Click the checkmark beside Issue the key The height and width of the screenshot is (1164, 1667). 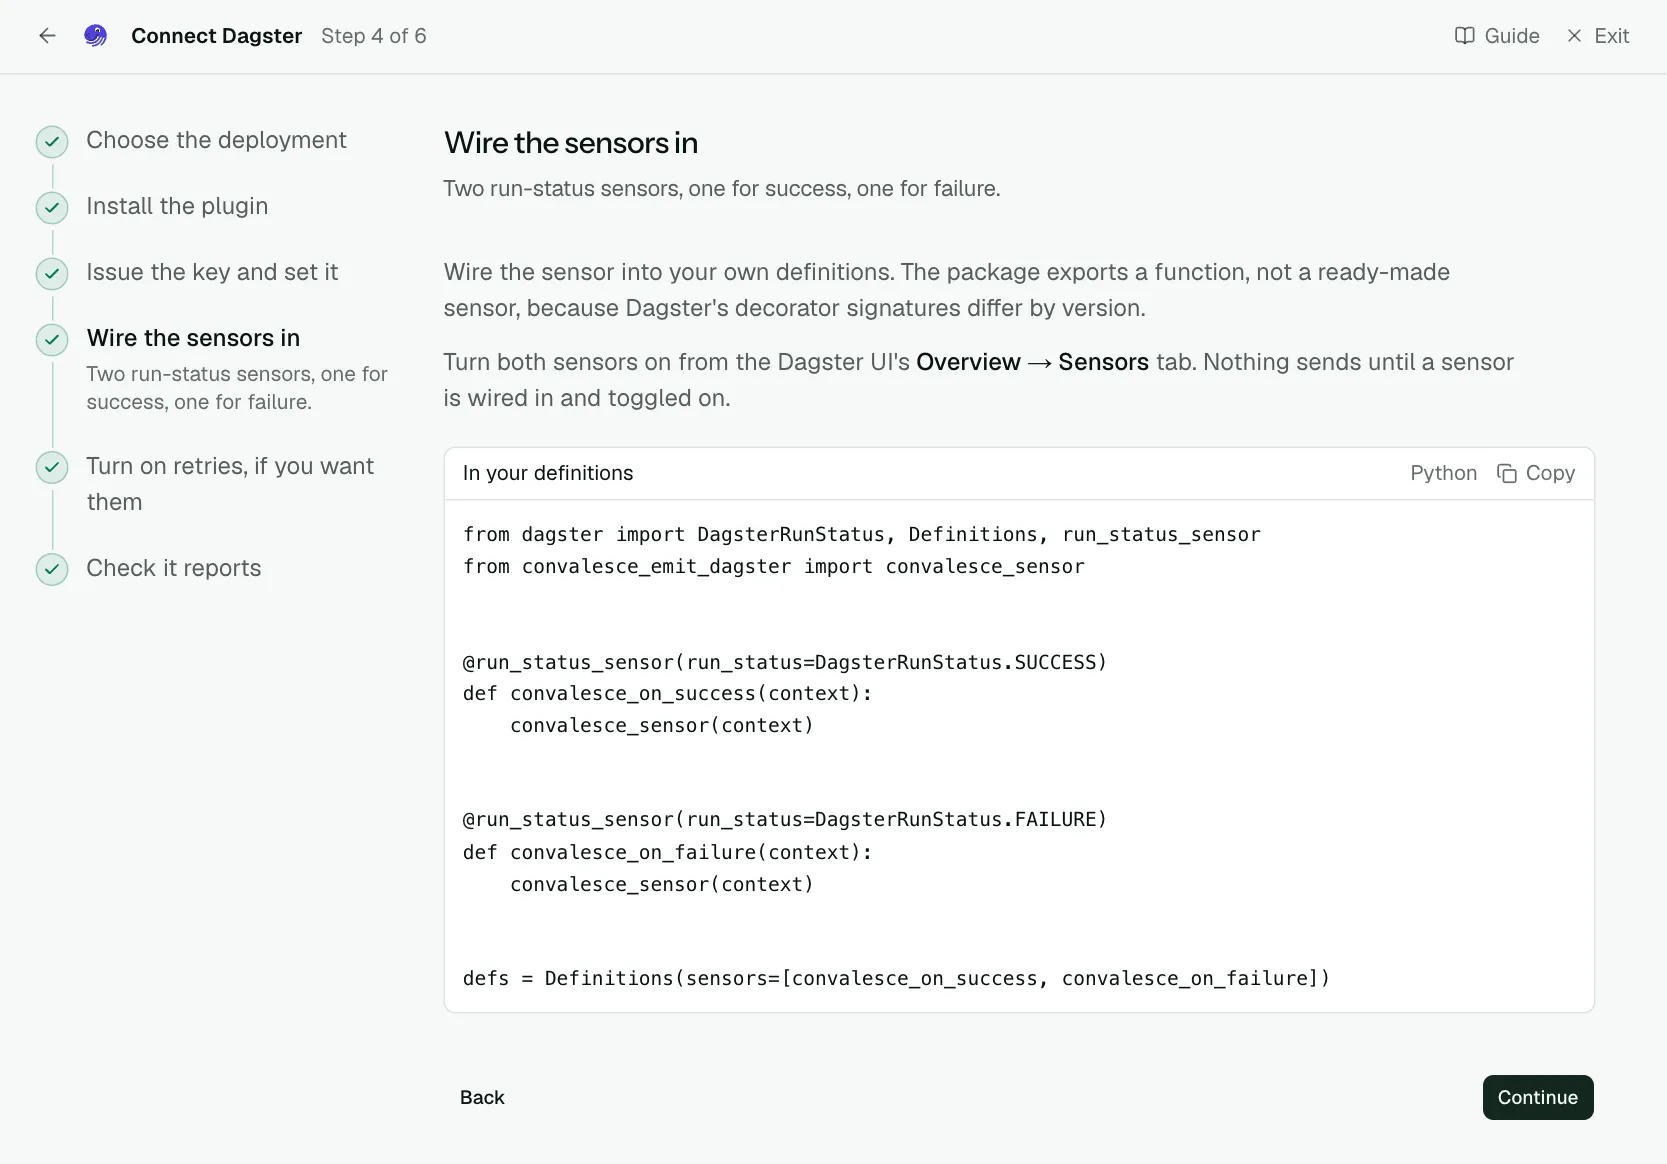[x=52, y=274]
